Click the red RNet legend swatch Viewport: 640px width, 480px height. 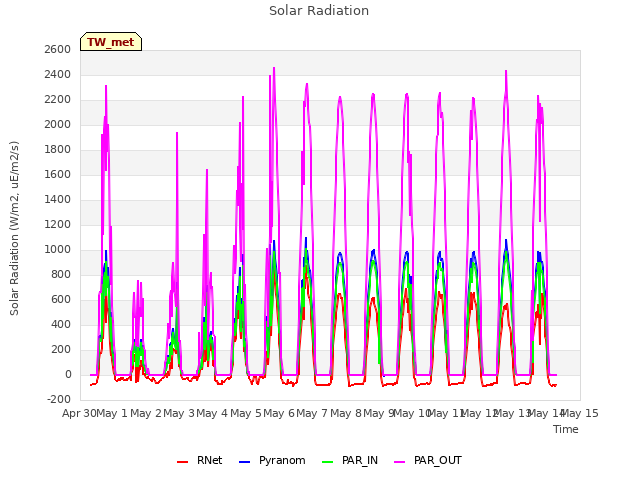coord(182,462)
